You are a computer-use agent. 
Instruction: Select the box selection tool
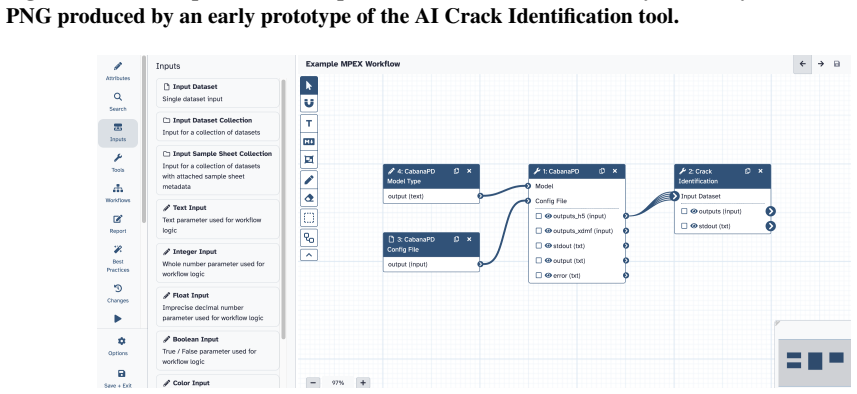pyautogui.click(x=309, y=219)
